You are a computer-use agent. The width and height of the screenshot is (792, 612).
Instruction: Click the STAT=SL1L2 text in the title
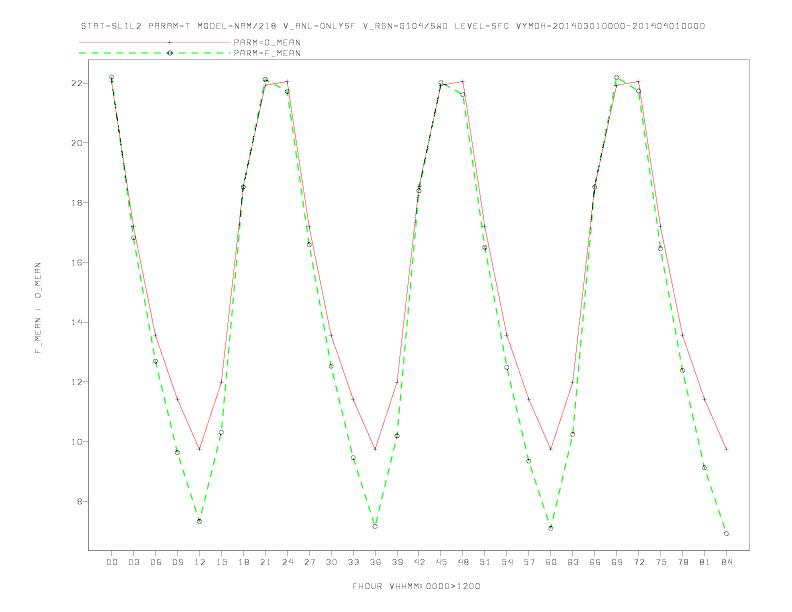coord(111,26)
